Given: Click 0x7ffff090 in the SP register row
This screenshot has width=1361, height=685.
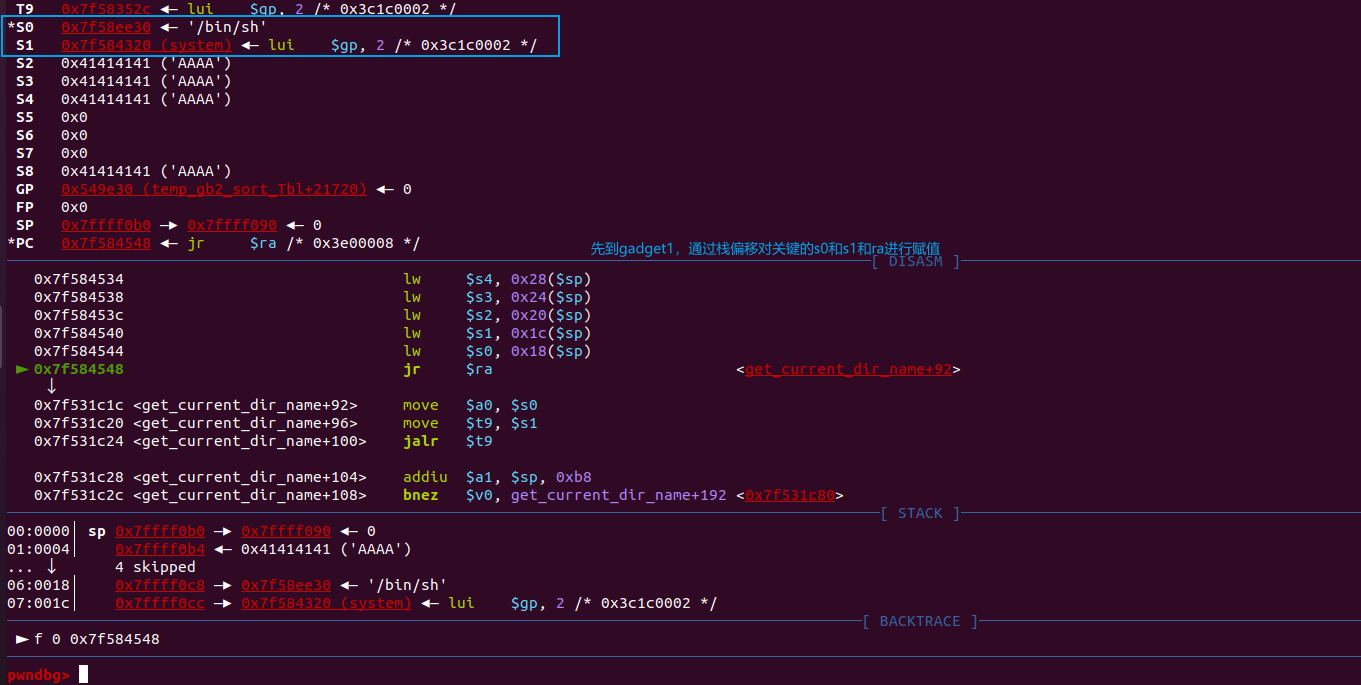Looking at the screenshot, I should point(232,225).
